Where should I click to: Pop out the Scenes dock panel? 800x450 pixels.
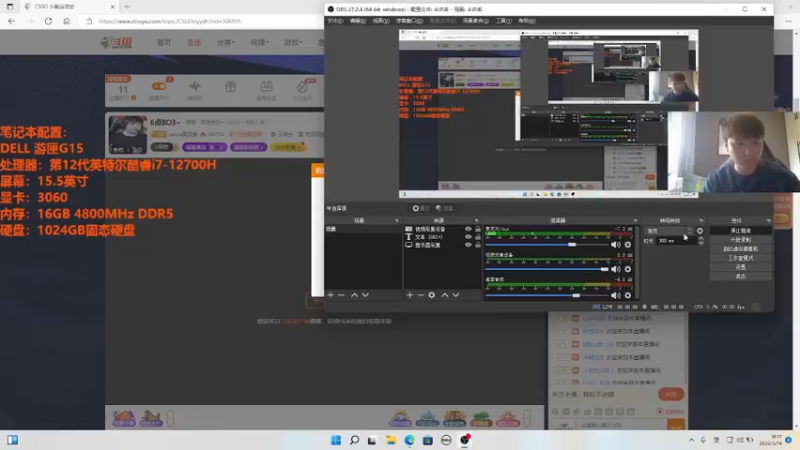click(396, 220)
